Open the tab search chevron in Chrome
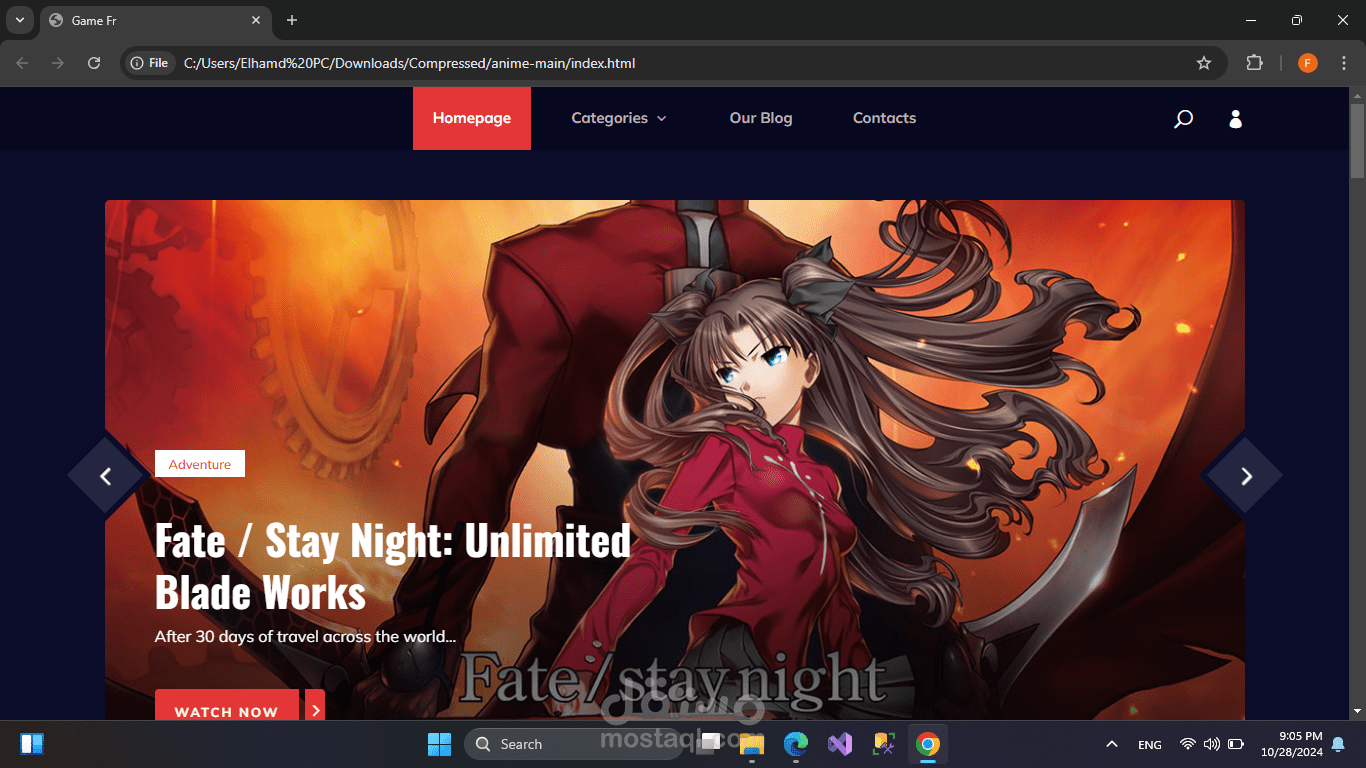The image size is (1366, 768). (18, 19)
